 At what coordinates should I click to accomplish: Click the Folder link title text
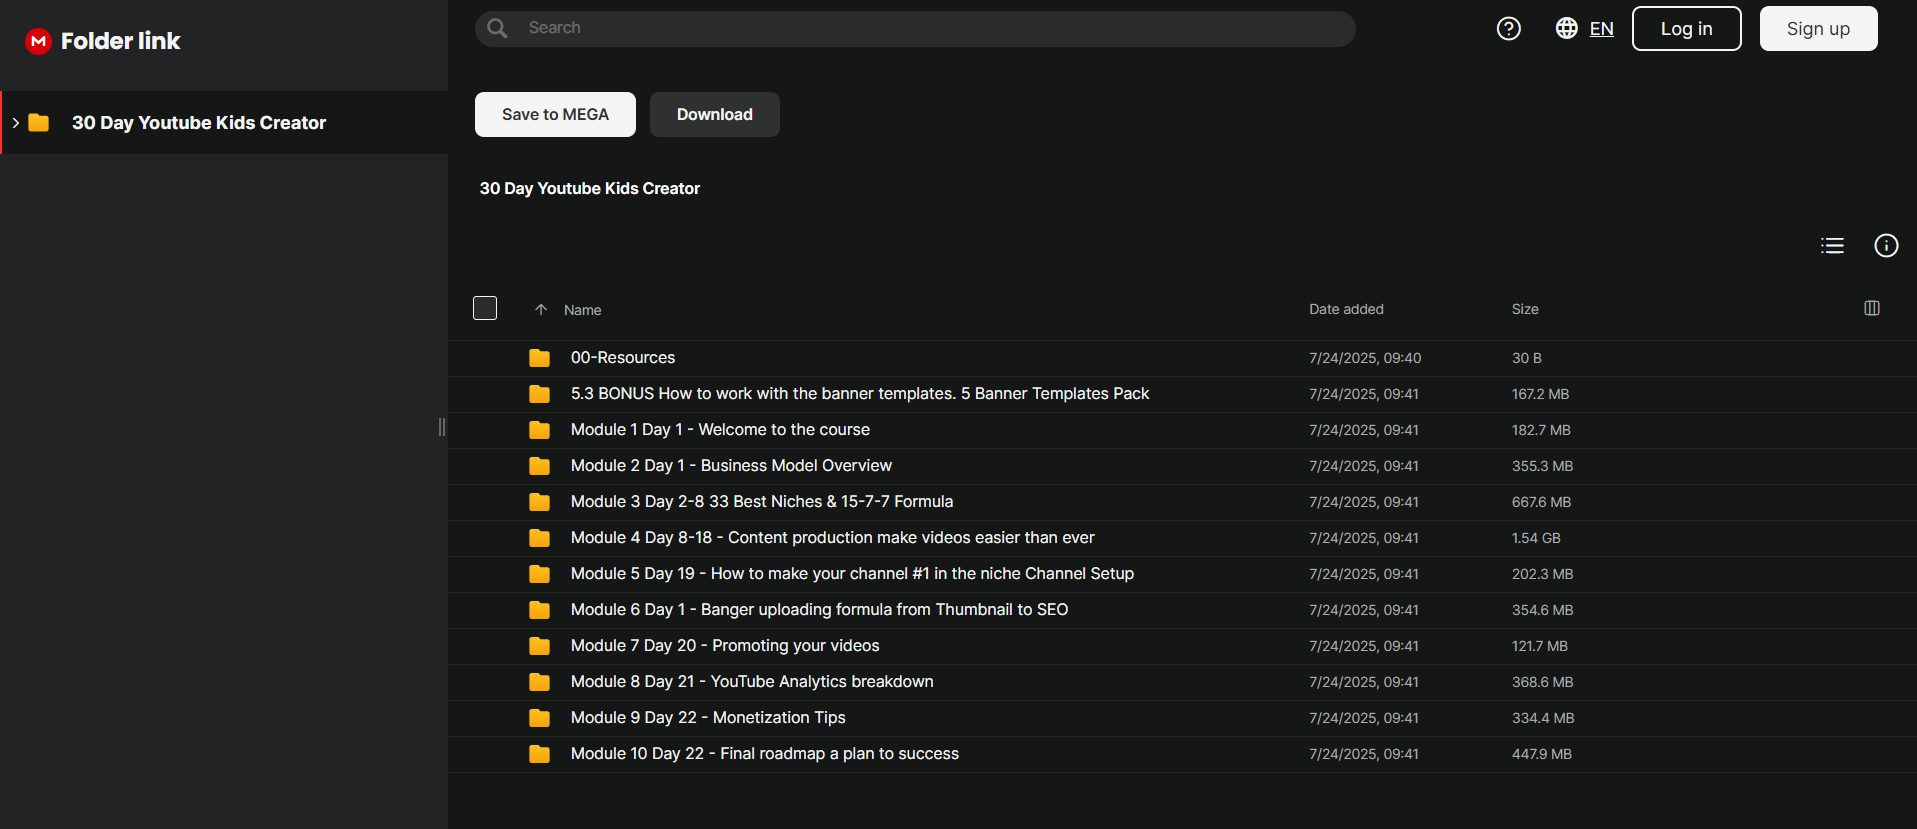coord(121,41)
